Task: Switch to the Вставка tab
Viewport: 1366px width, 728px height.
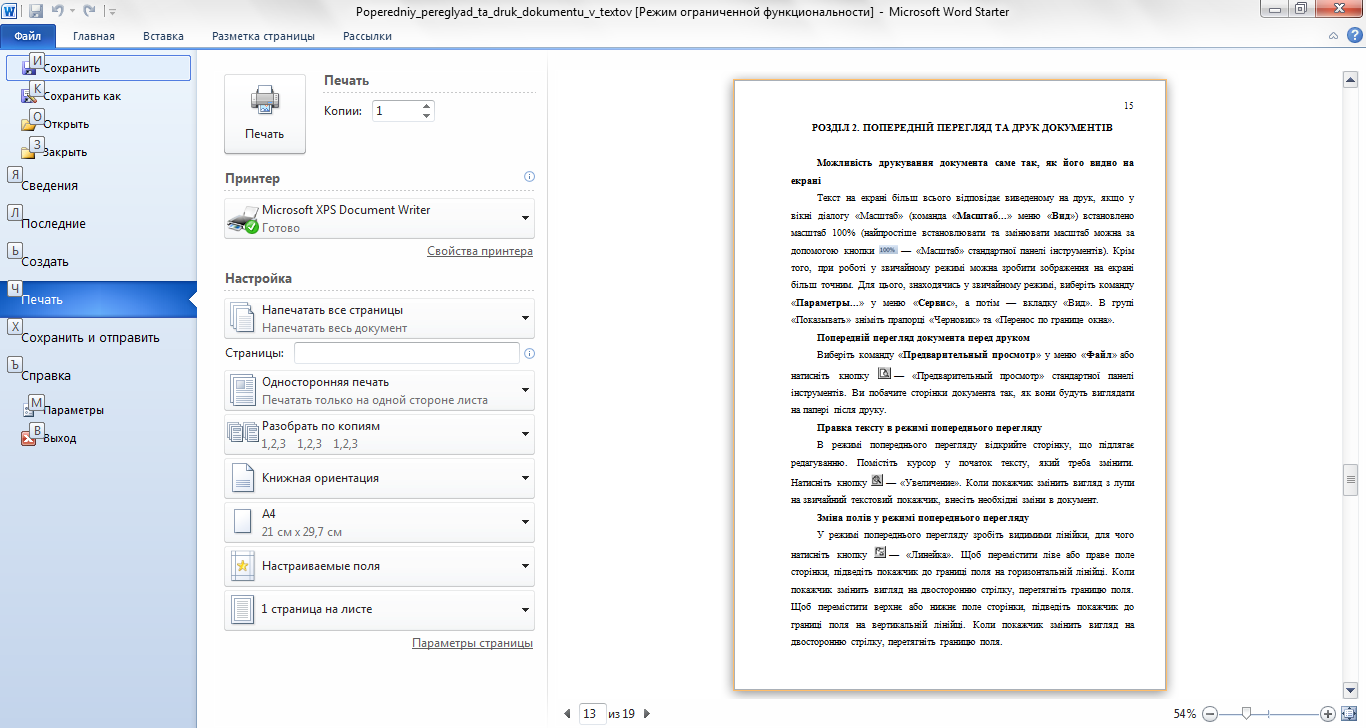Action: 163,36
